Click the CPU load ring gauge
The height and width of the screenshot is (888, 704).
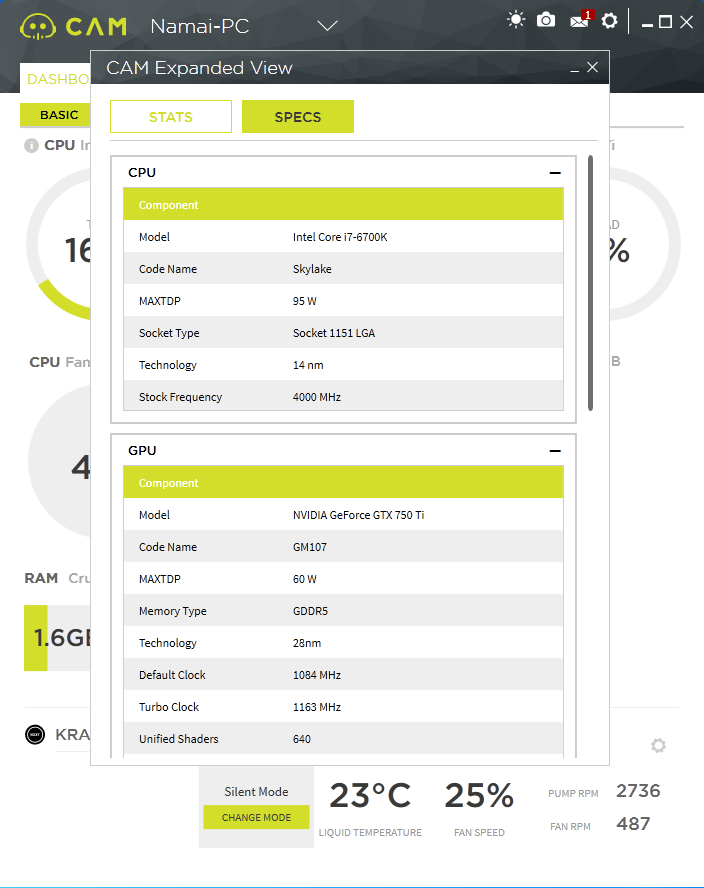59,245
